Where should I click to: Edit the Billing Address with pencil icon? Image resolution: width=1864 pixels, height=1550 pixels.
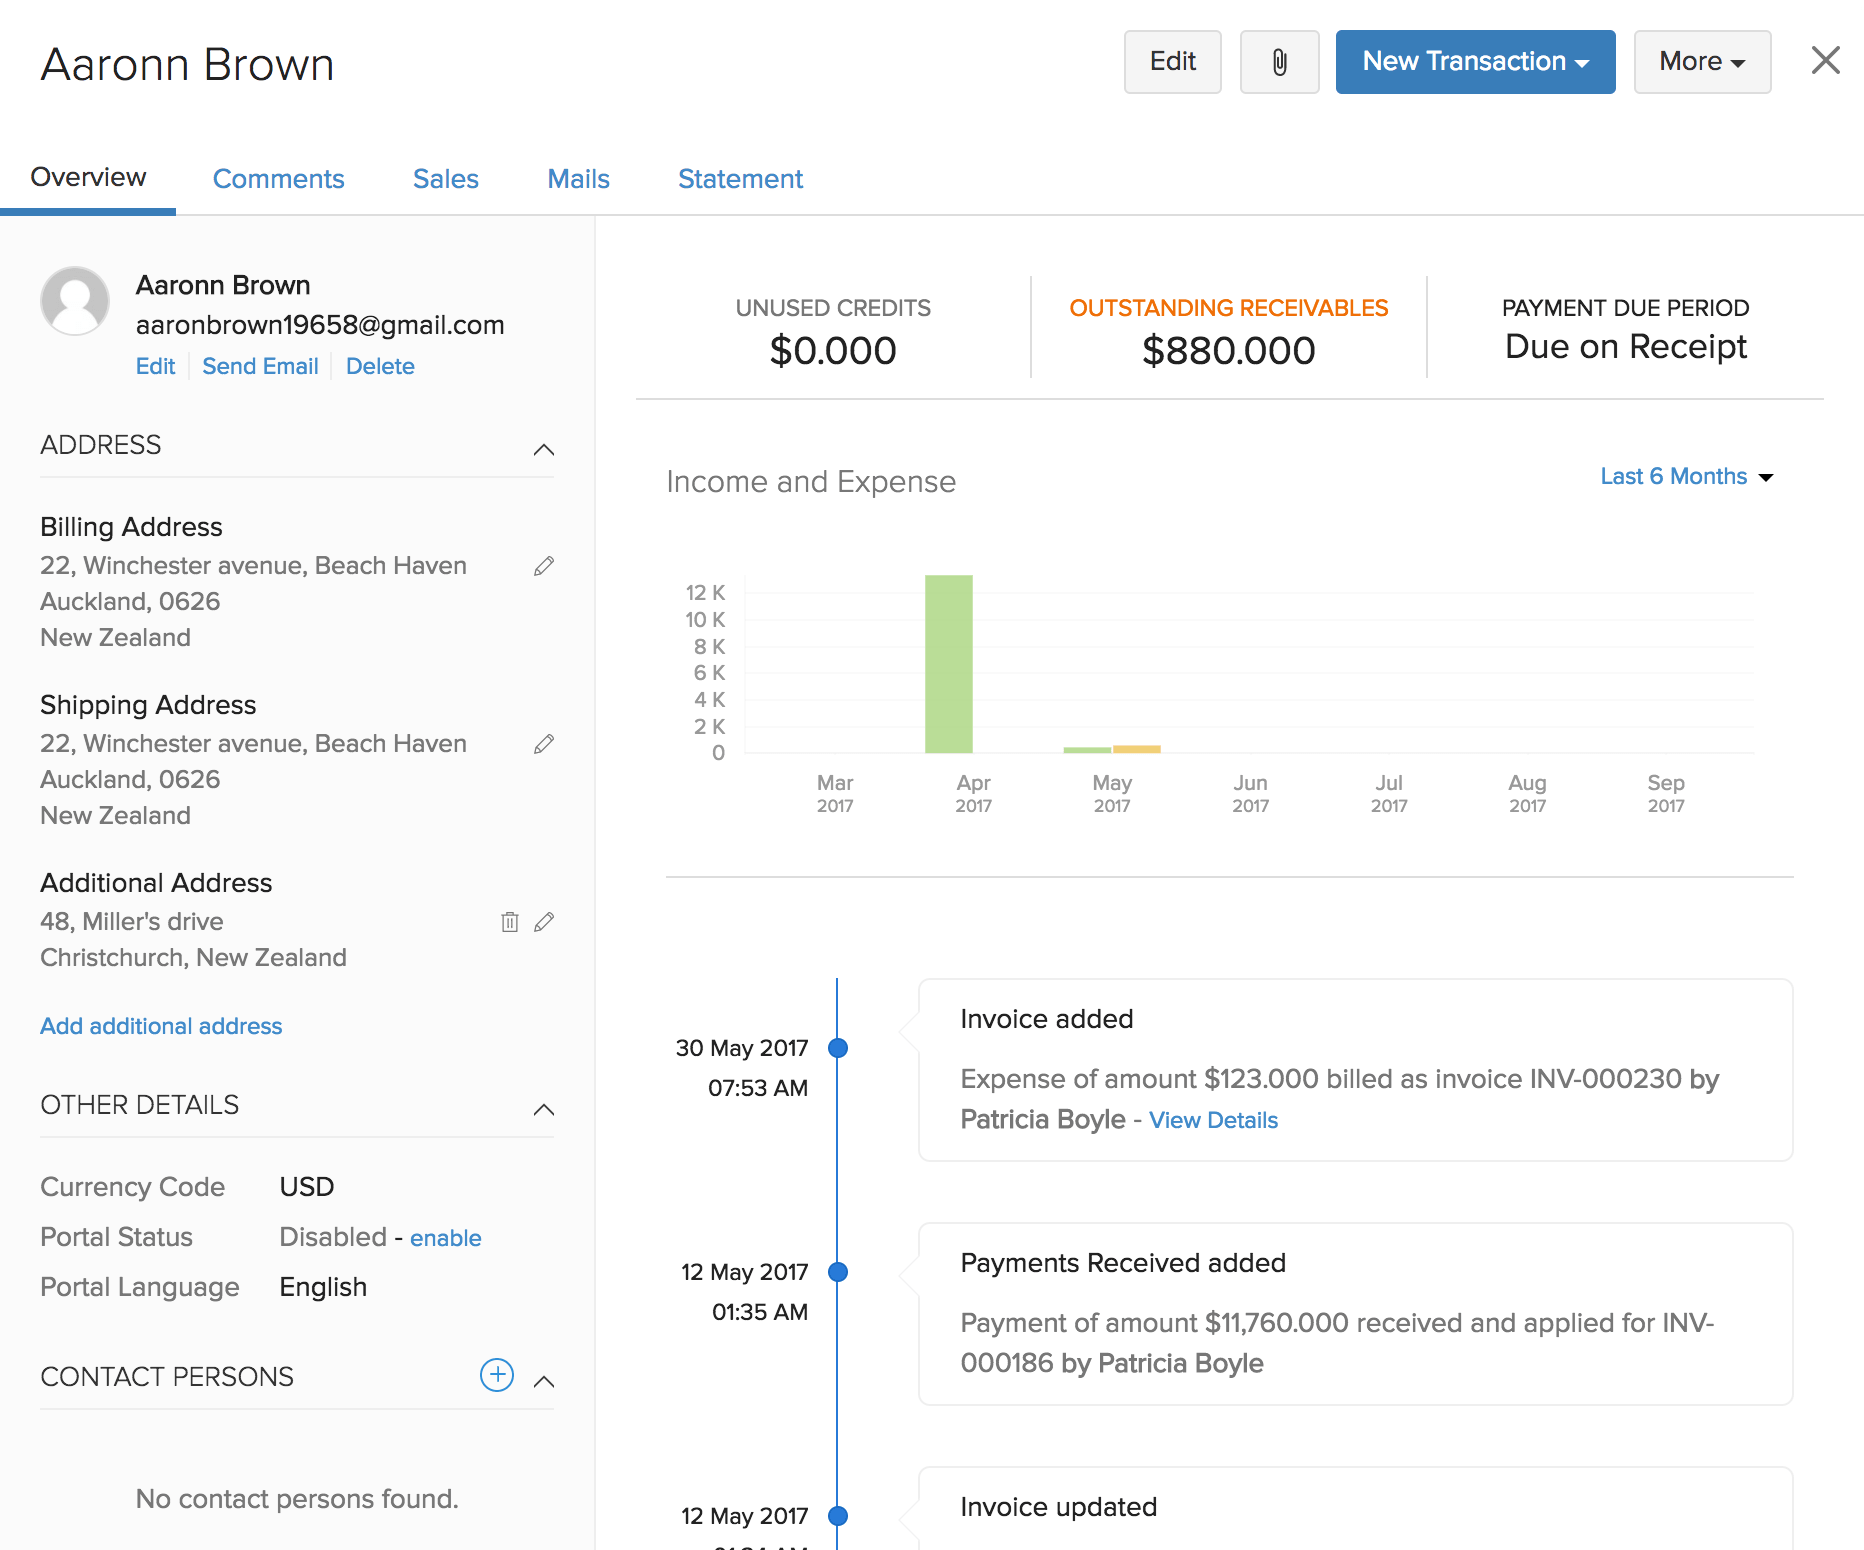(544, 566)
